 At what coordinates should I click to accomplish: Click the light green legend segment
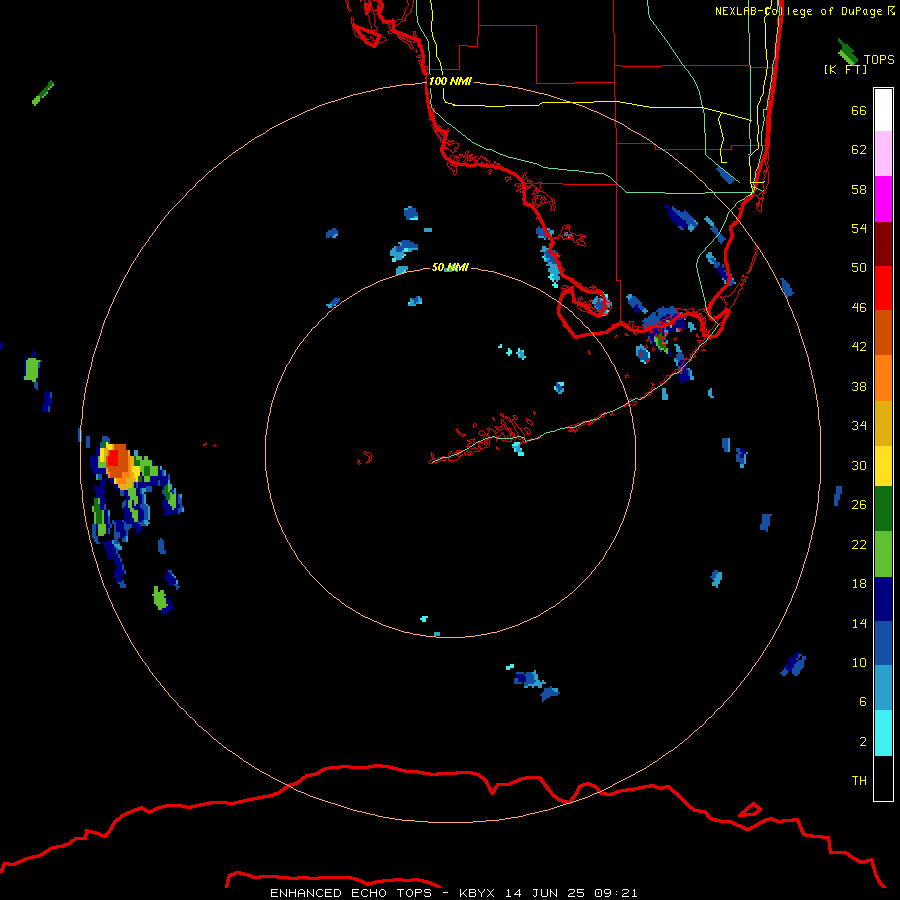(883, 554)
